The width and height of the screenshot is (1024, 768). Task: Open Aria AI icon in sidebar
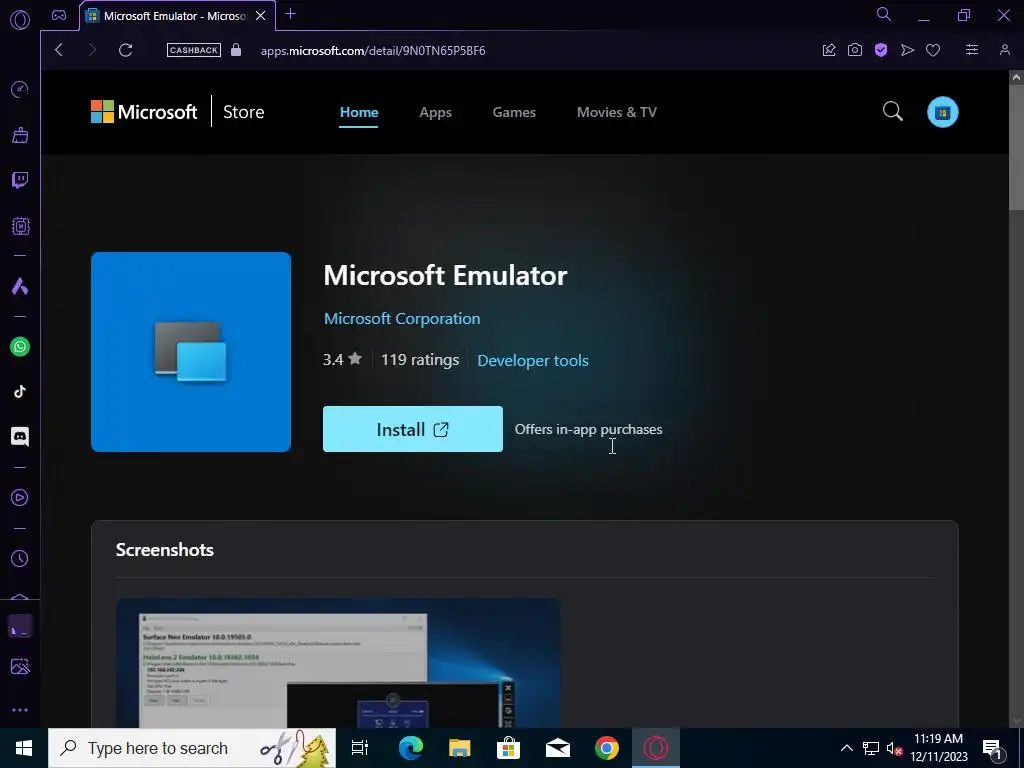click(x=20, y=286)
